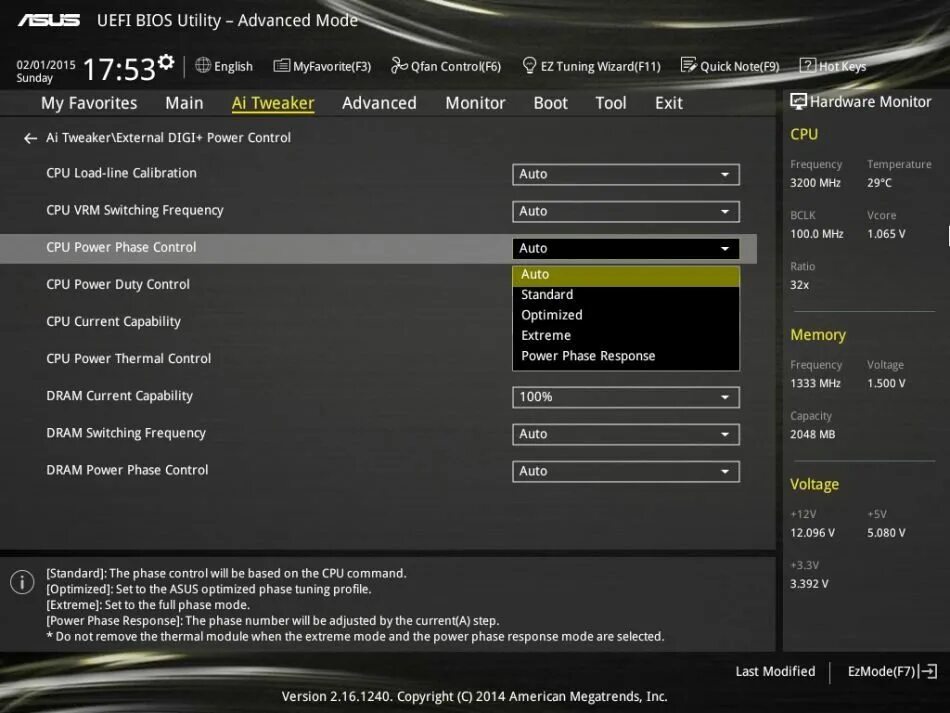
Task: Click the ASUS logo
Action: click(48, 21)
